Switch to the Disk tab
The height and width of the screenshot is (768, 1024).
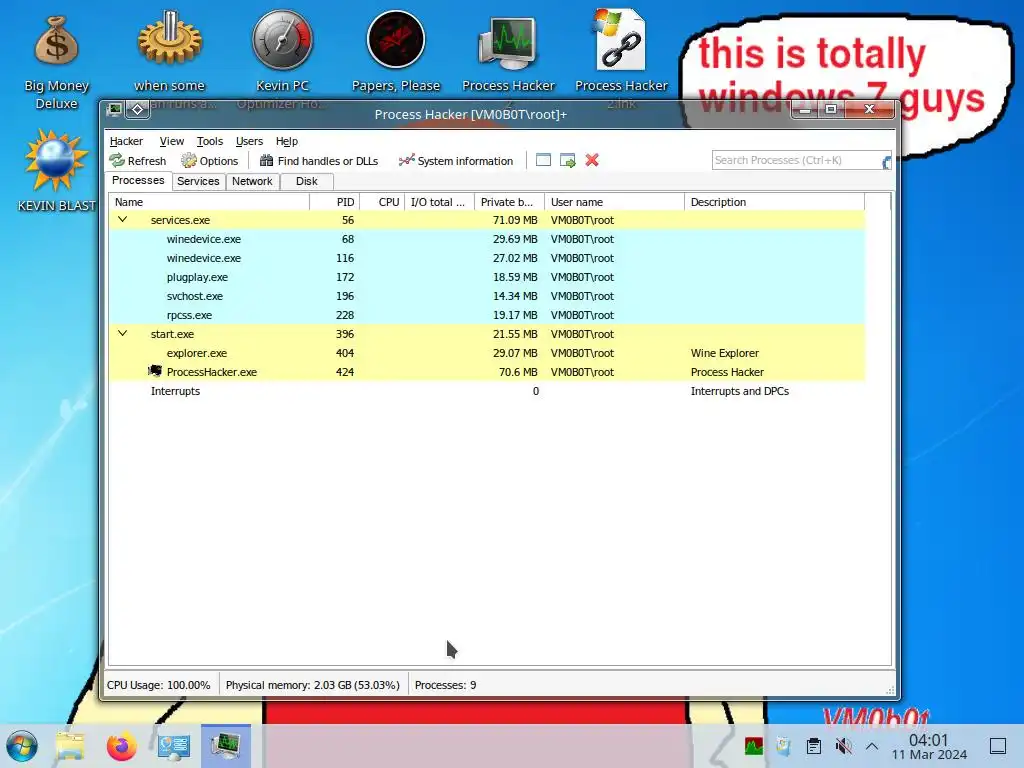point(306,182)
